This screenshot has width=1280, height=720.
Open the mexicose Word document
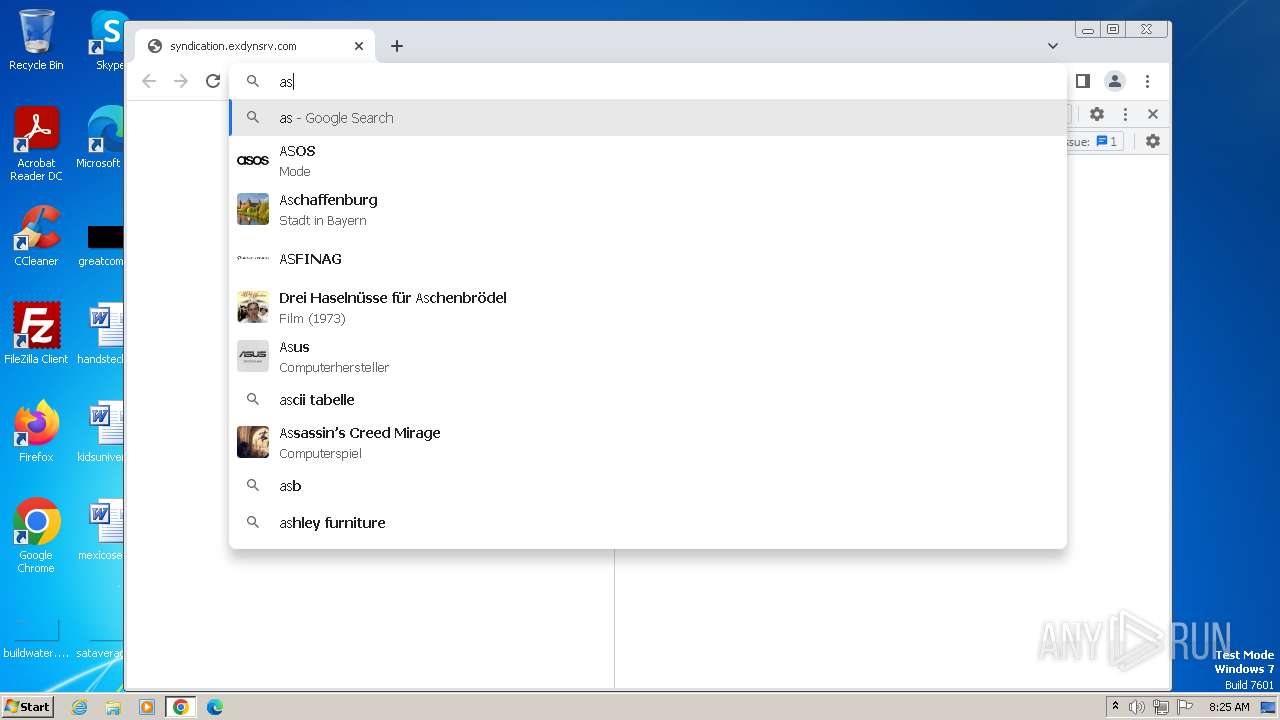tap(102, 530)
